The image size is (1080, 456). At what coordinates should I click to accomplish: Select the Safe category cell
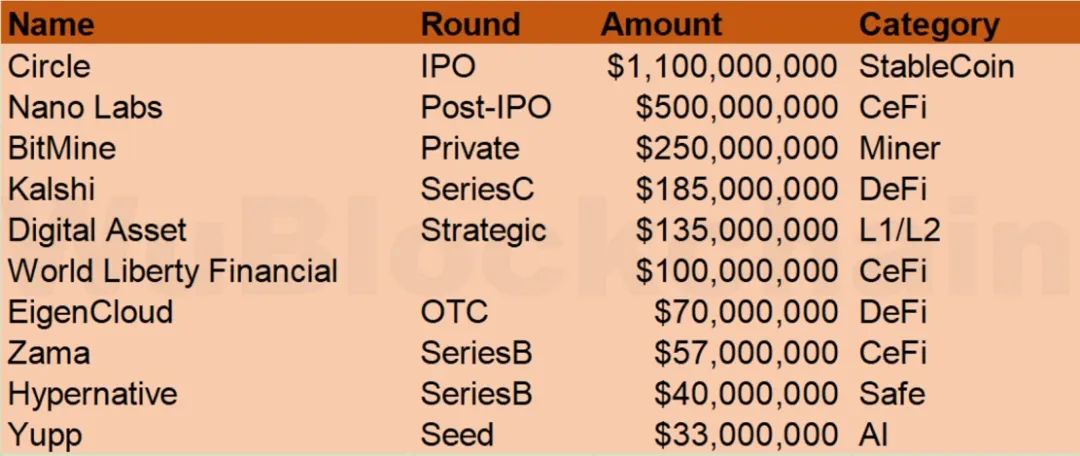coord(892,394)
